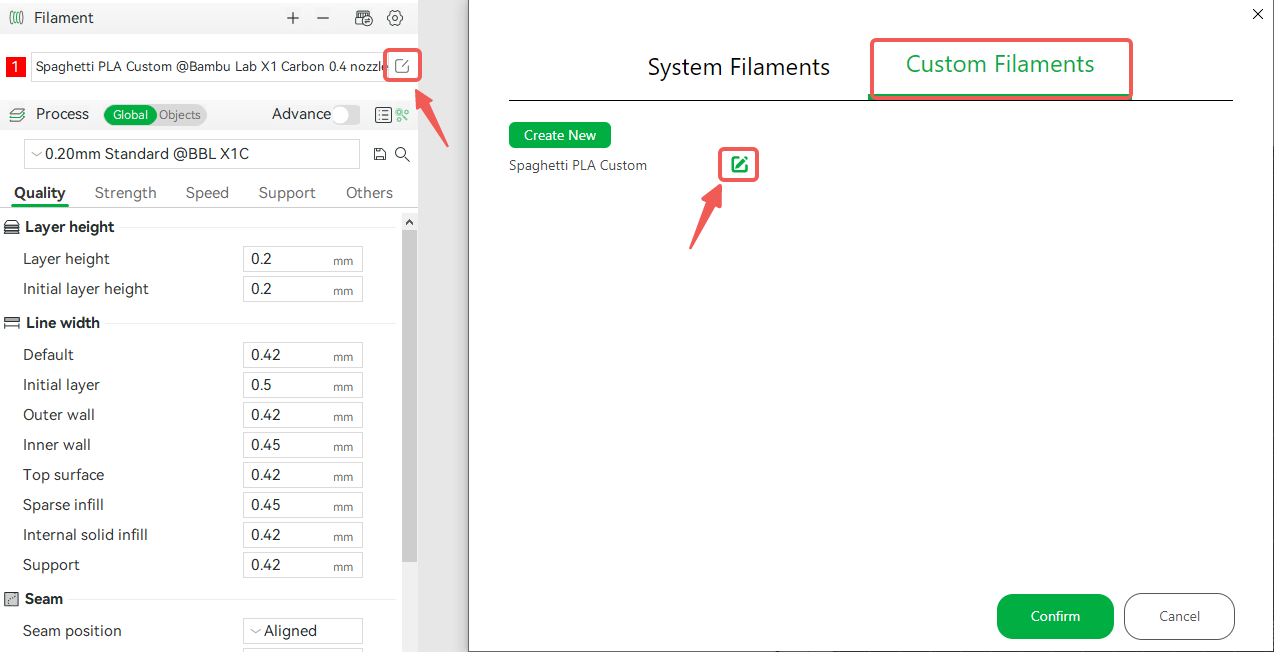Open process settings list comparison icon
Image resolution: width=1274 pixels, height=652 pixels.
383,115
